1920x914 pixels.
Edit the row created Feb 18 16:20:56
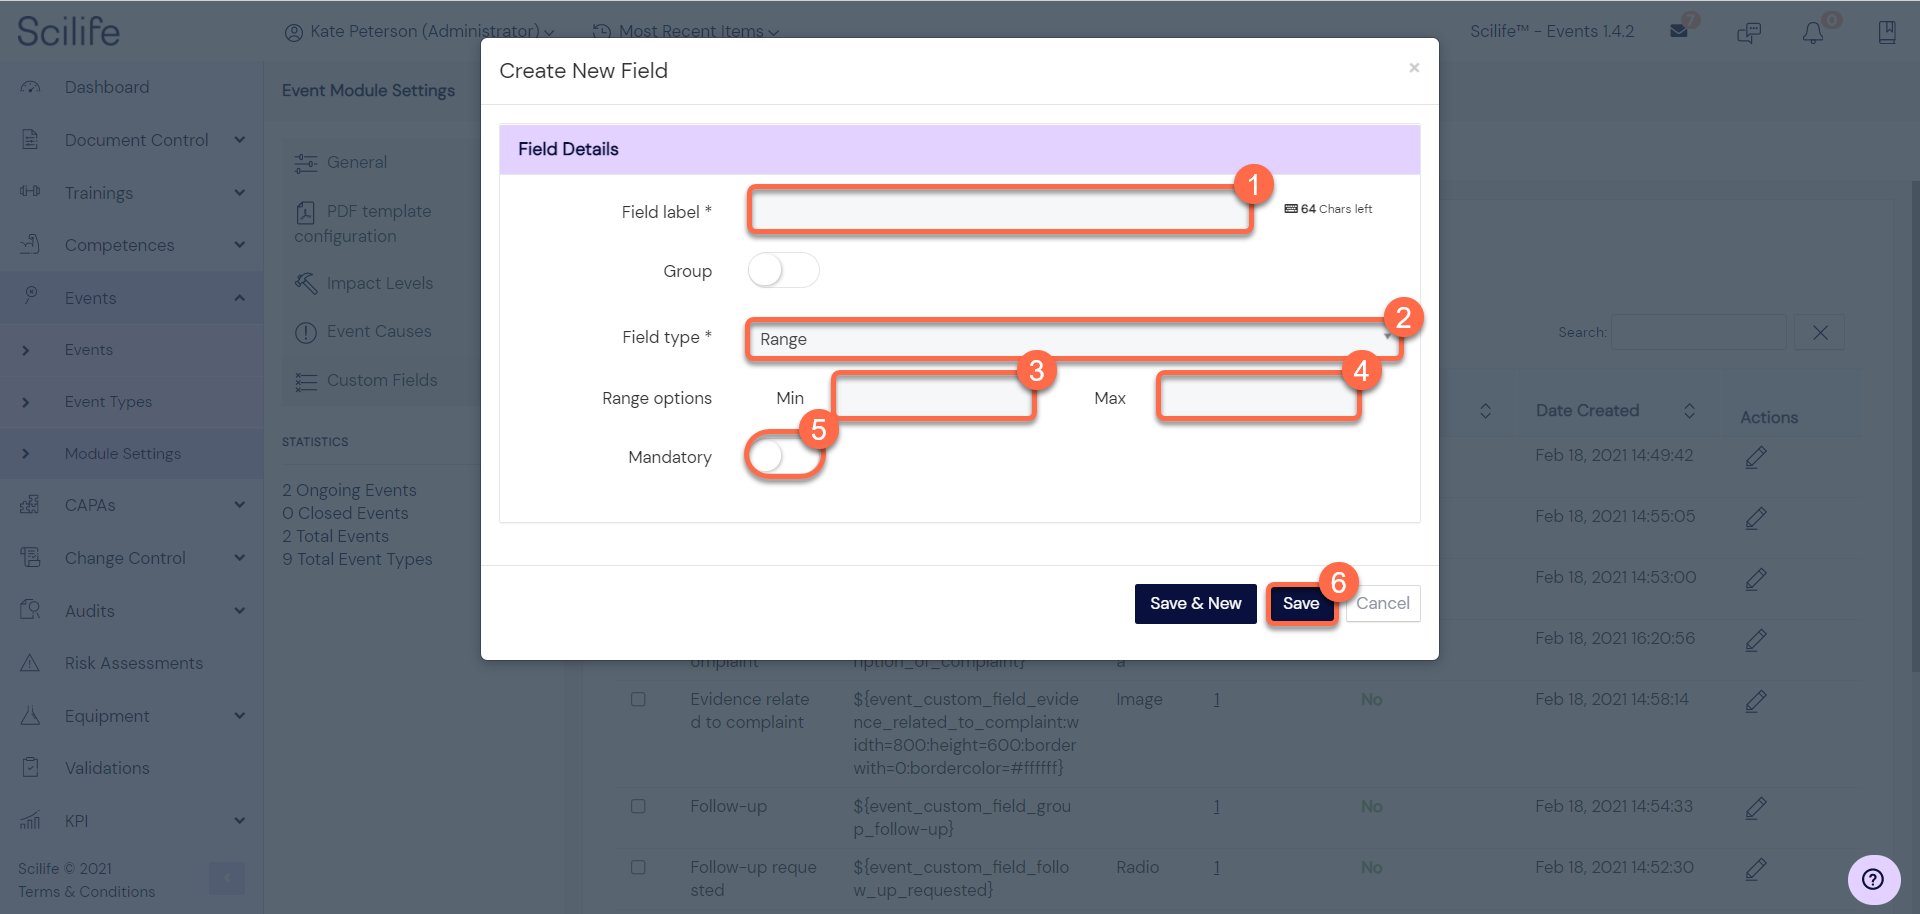1756,640
